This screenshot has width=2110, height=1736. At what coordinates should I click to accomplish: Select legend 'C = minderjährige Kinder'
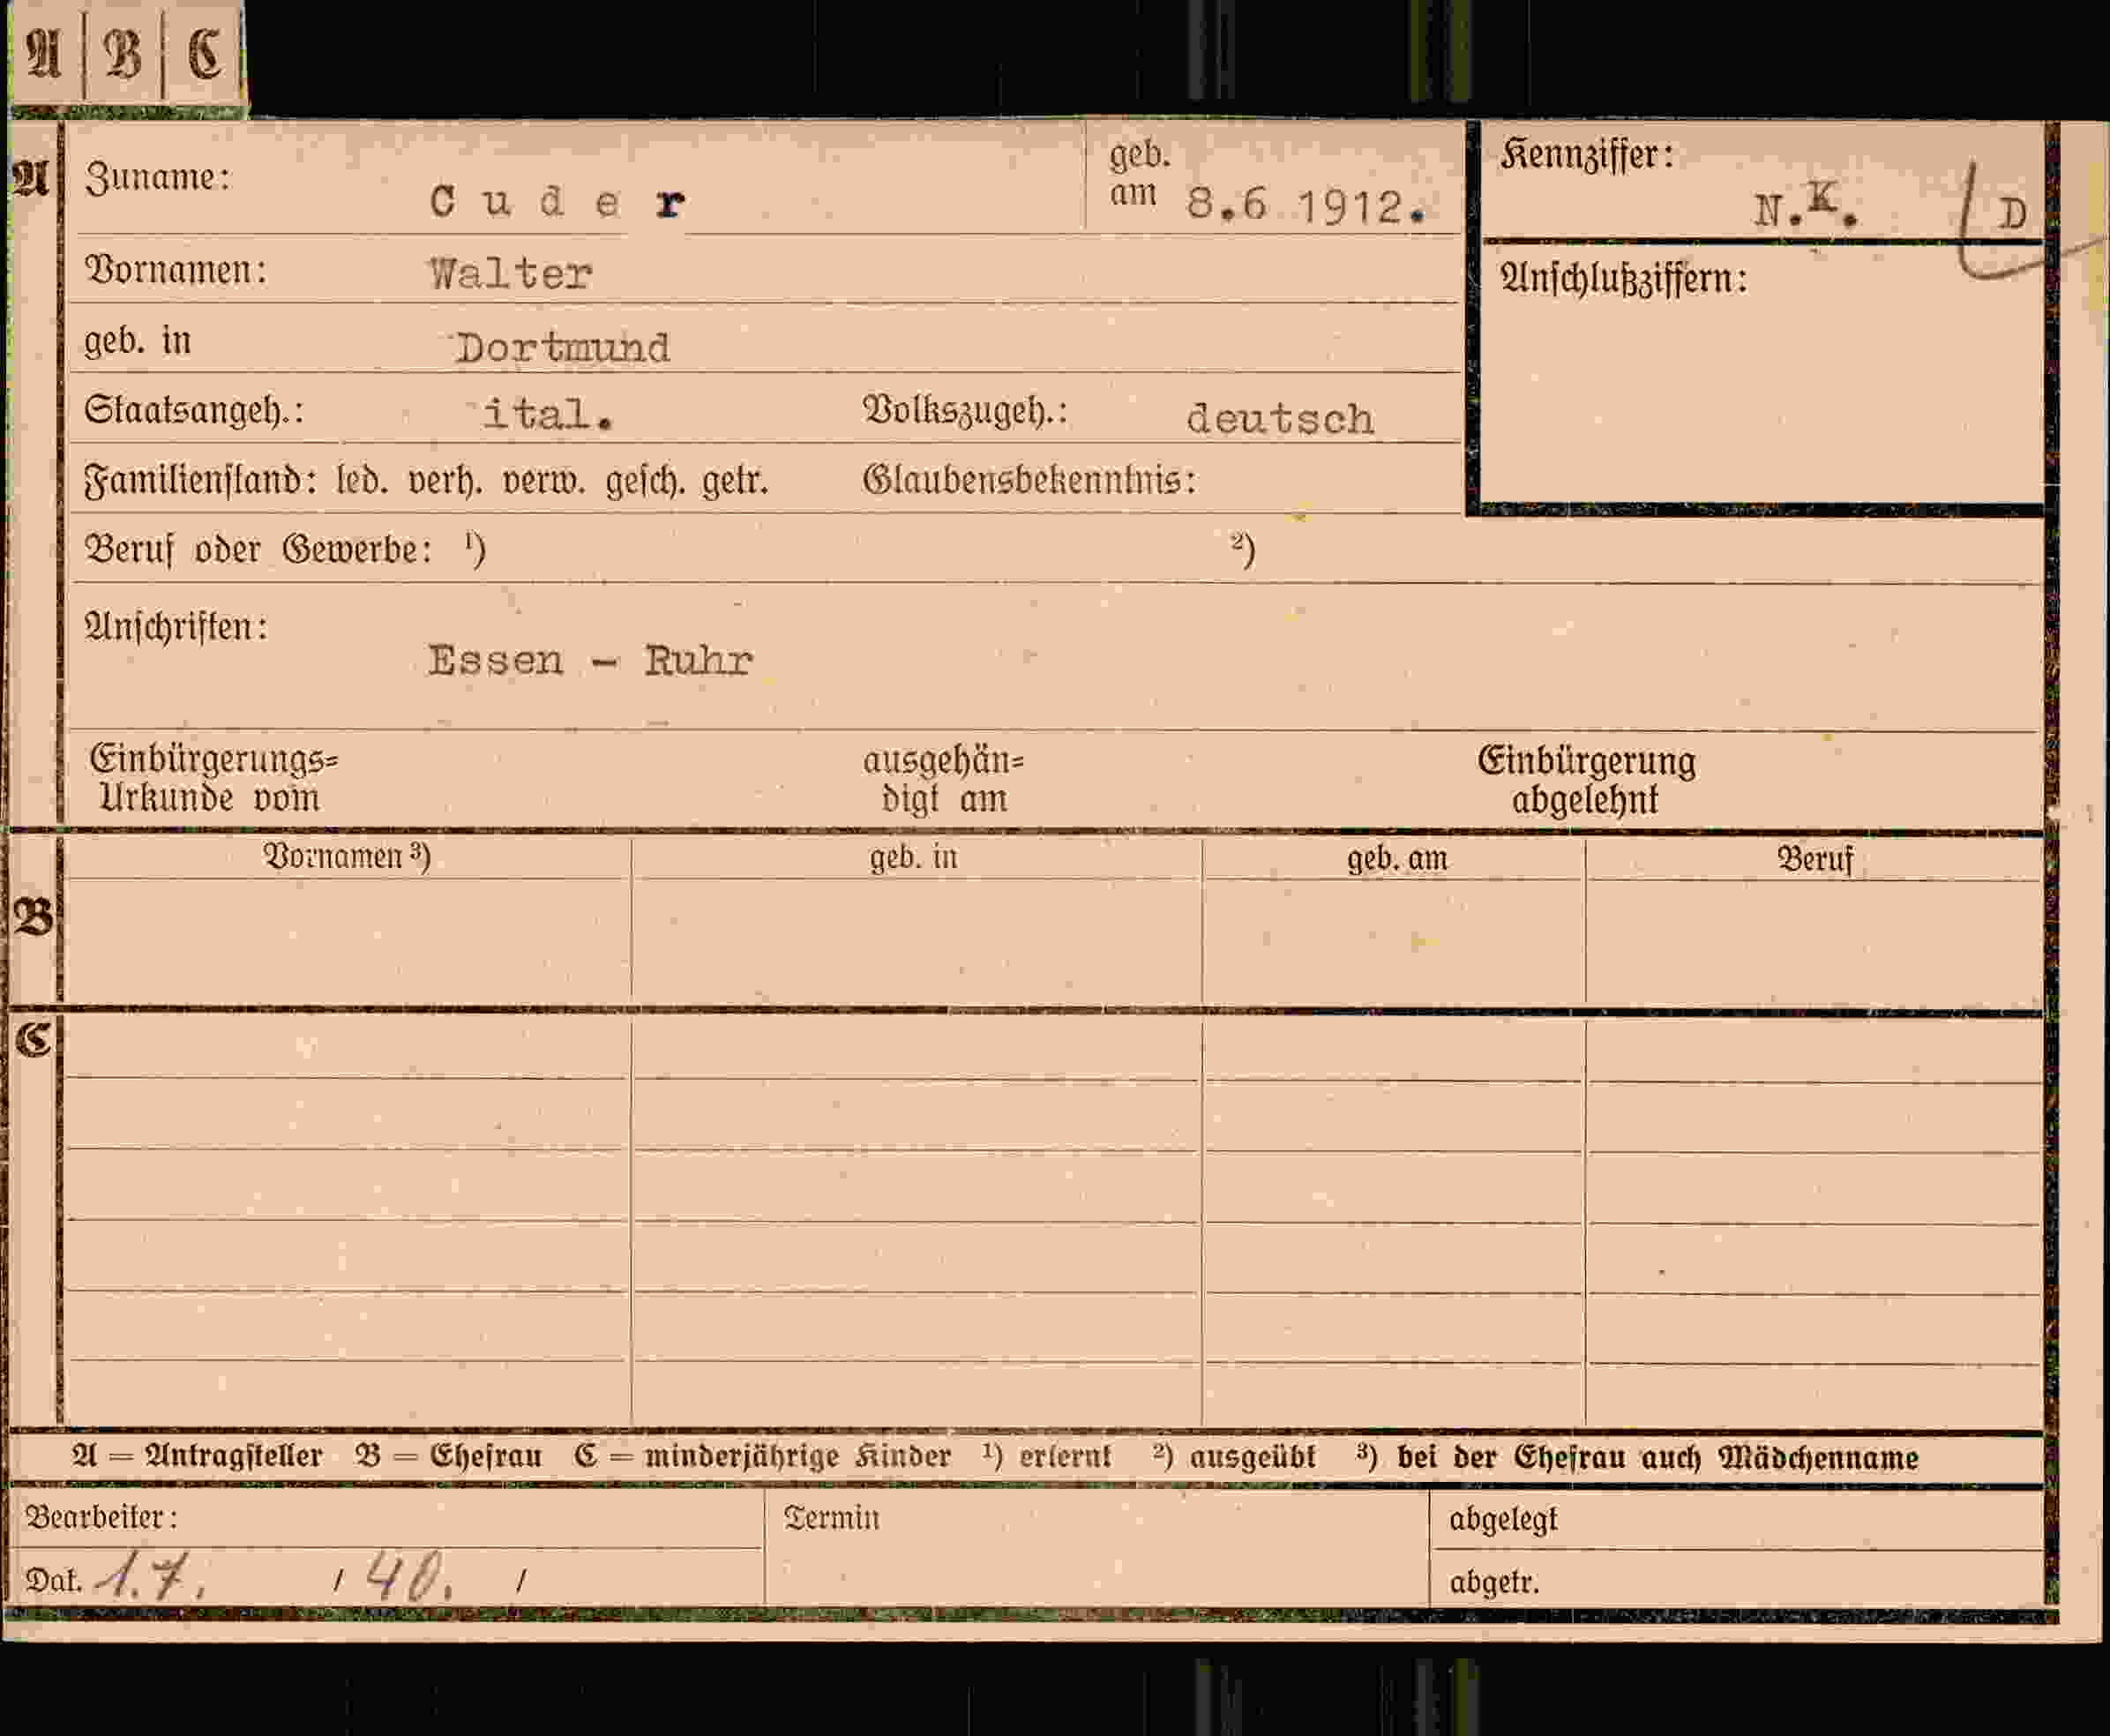(762, 1456)
